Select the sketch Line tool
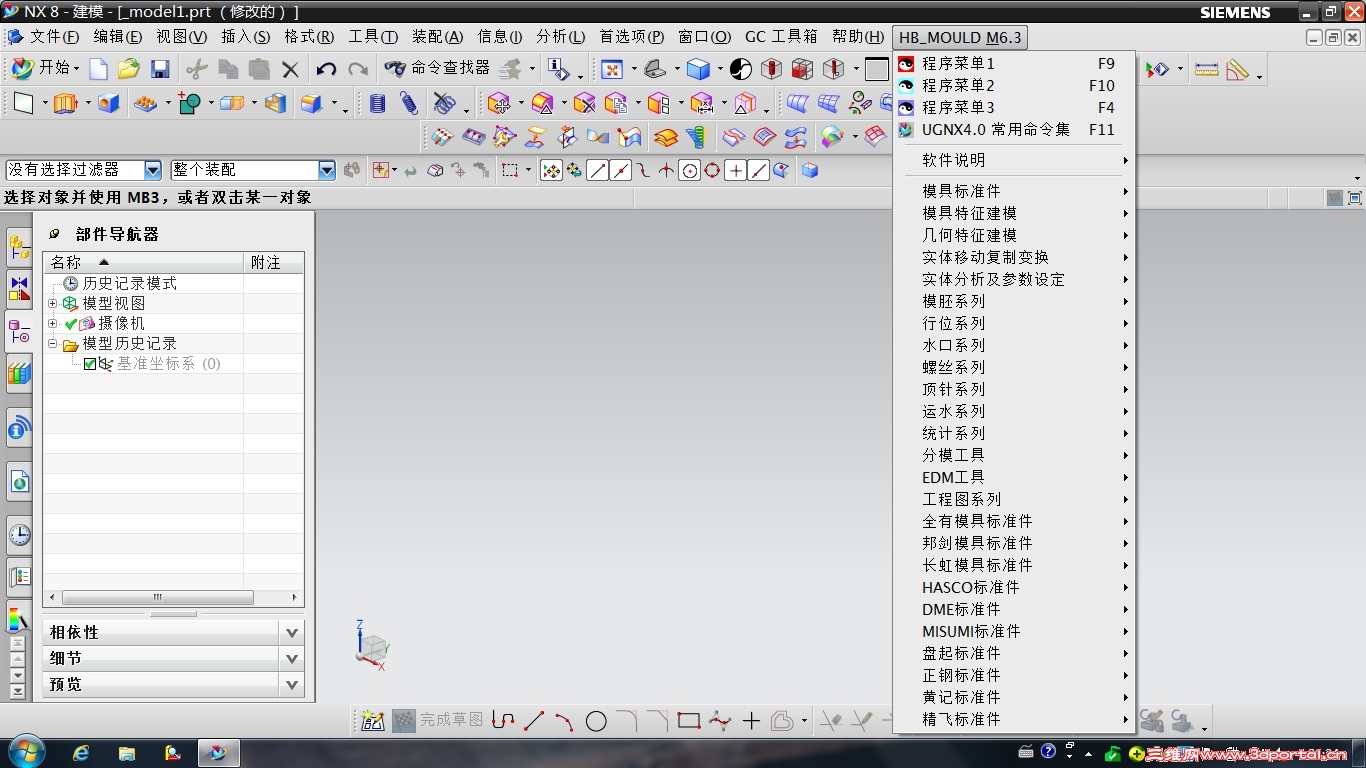Screen dimensions: 1366x768 (534, 720)
